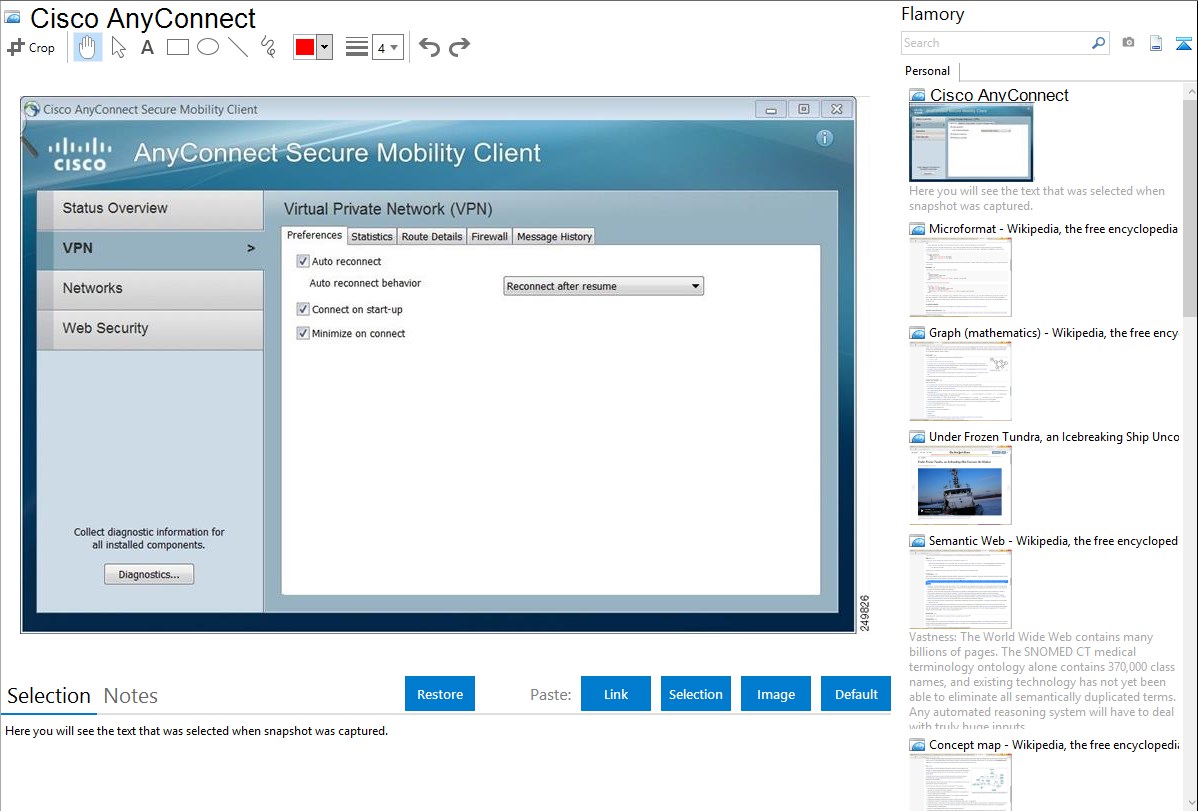Choose the freehand scribble tool
Image resolution: width=1198 pixels, height=811 pixels.
(x=268, y=47)
